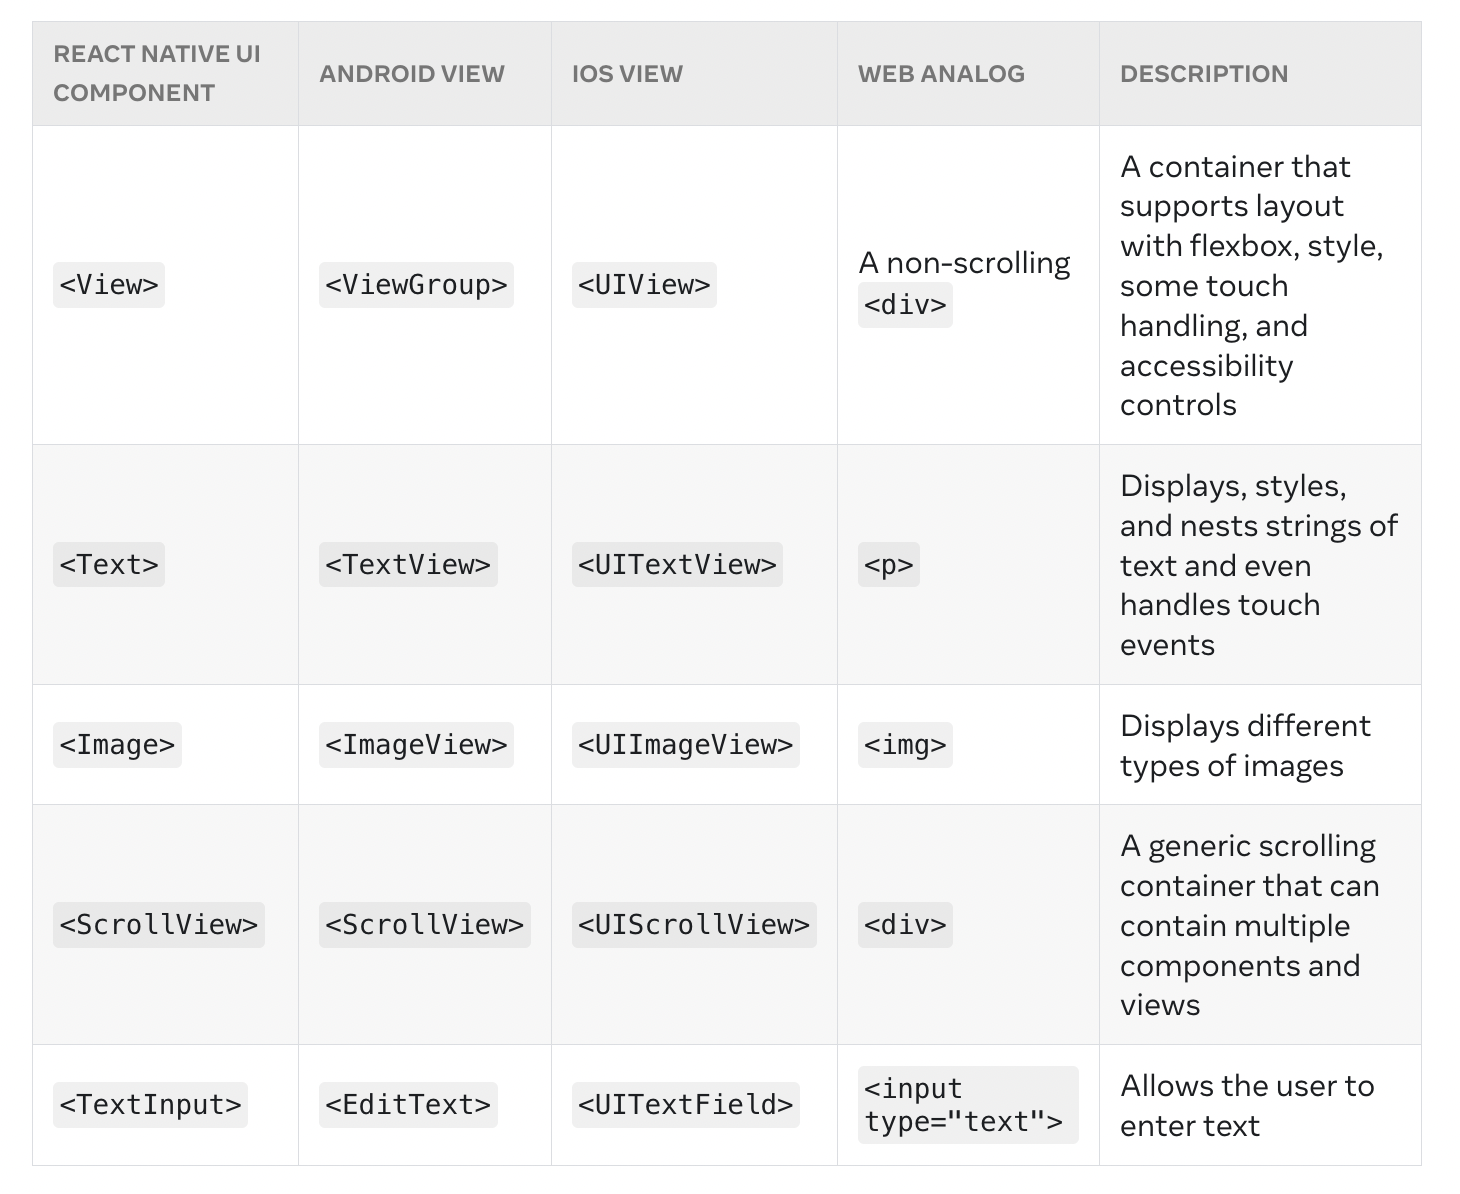Click the <UIScrollView> iOS tag
Viewport: 1460px width, 1194px height.
693,925
